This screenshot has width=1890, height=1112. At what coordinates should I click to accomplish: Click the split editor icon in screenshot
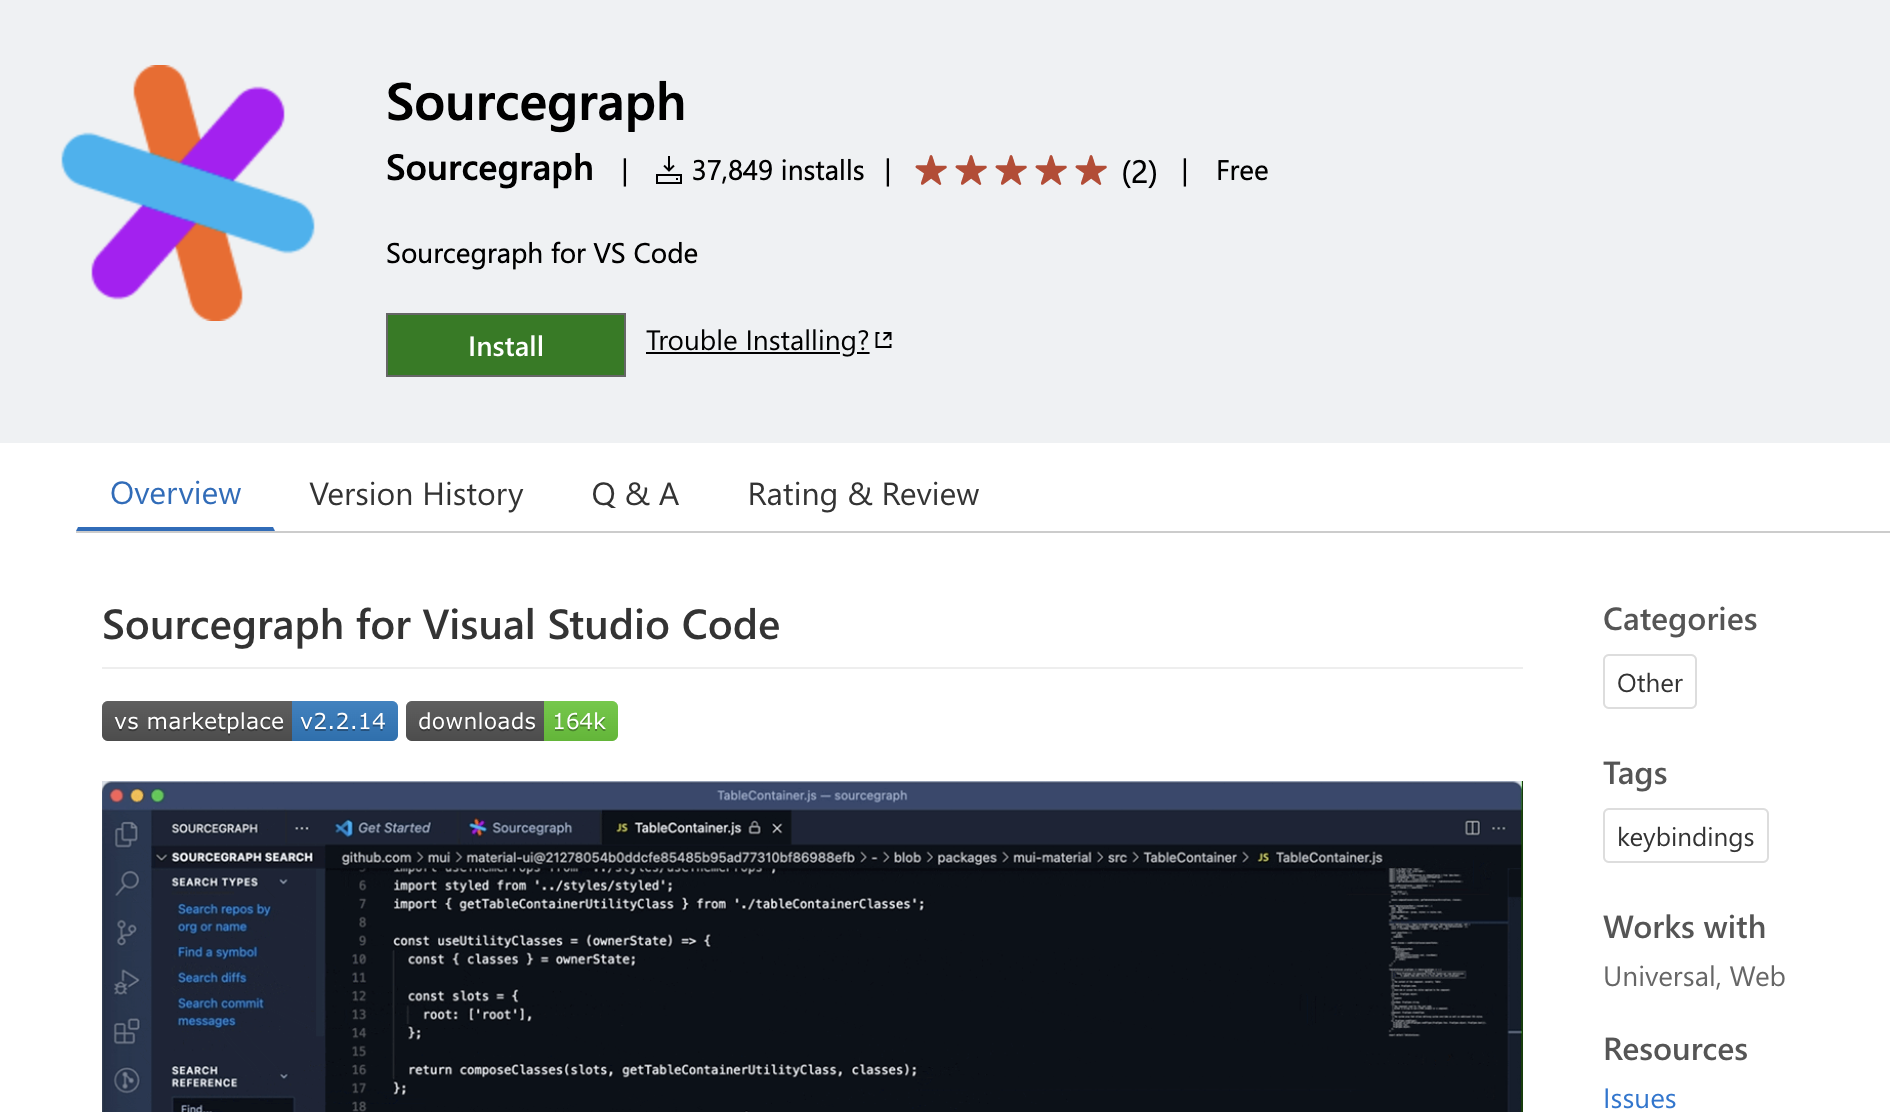pos(1472,828)
